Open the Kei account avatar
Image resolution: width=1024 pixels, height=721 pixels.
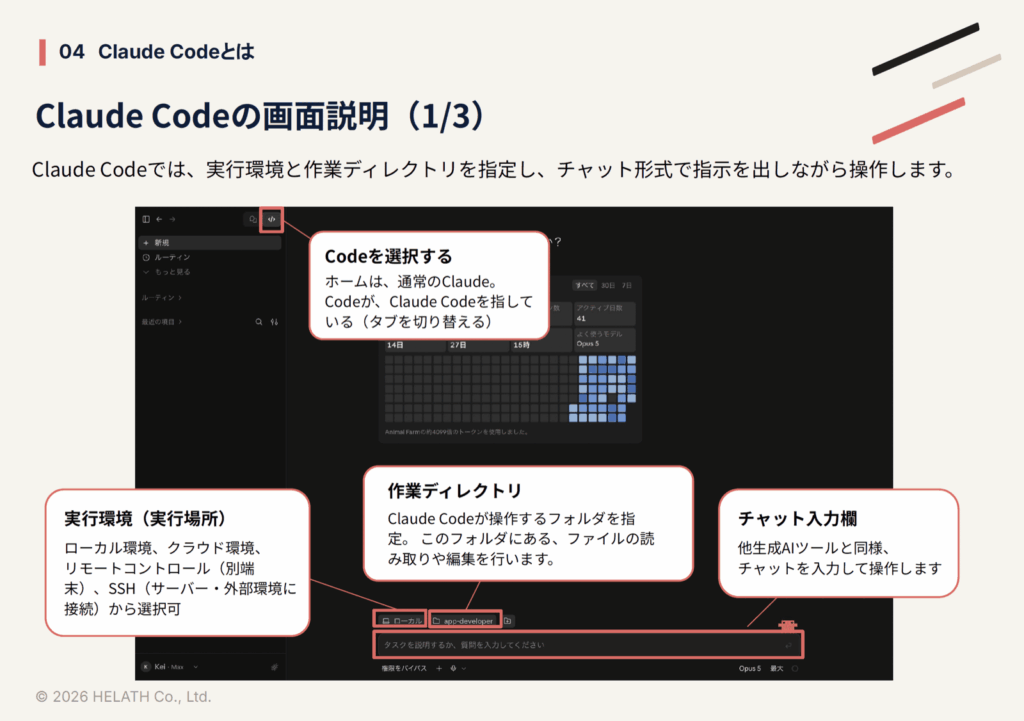pos(146,667)
